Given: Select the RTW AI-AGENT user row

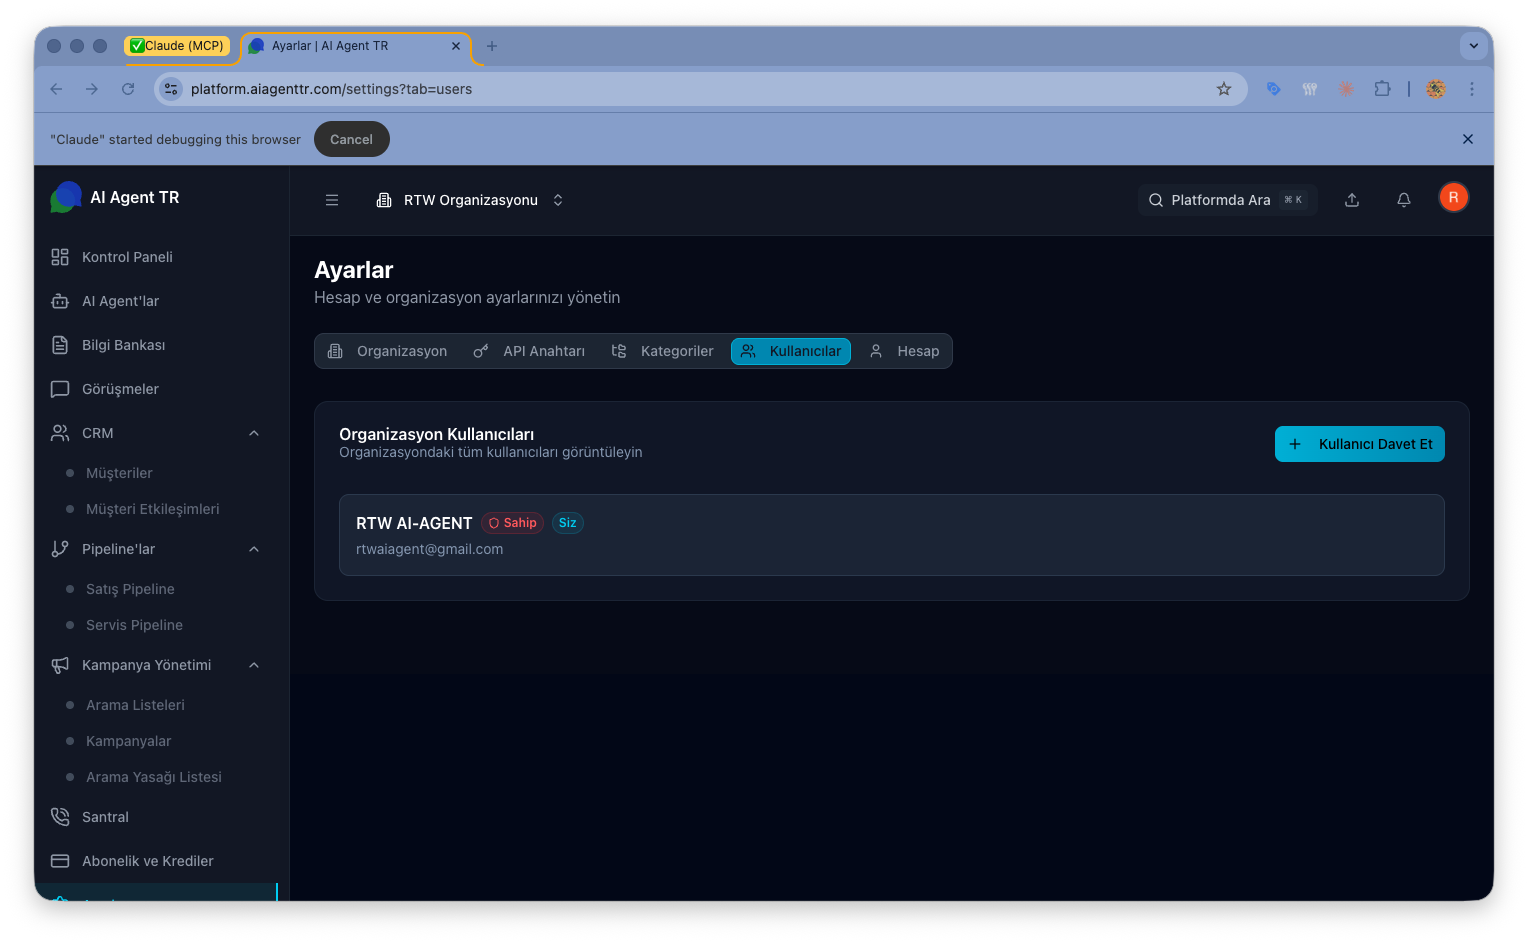Looking at the screenshot, I should (892, 535).
